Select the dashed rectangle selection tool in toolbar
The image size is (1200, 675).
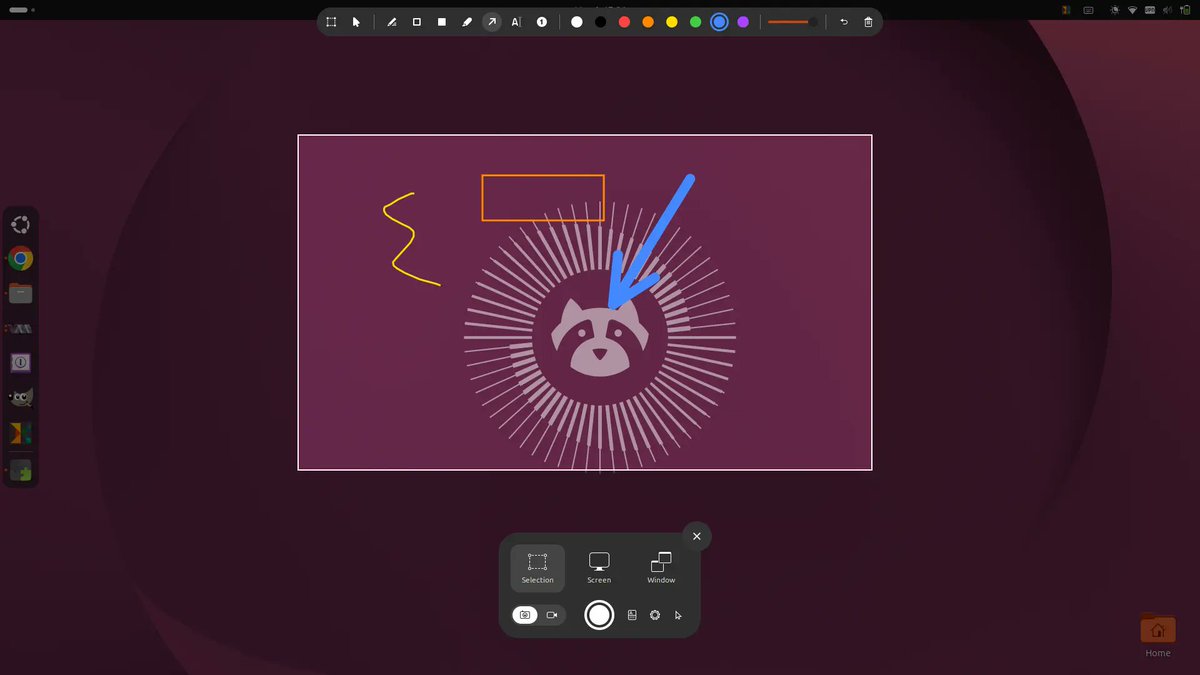coord(331,21)
